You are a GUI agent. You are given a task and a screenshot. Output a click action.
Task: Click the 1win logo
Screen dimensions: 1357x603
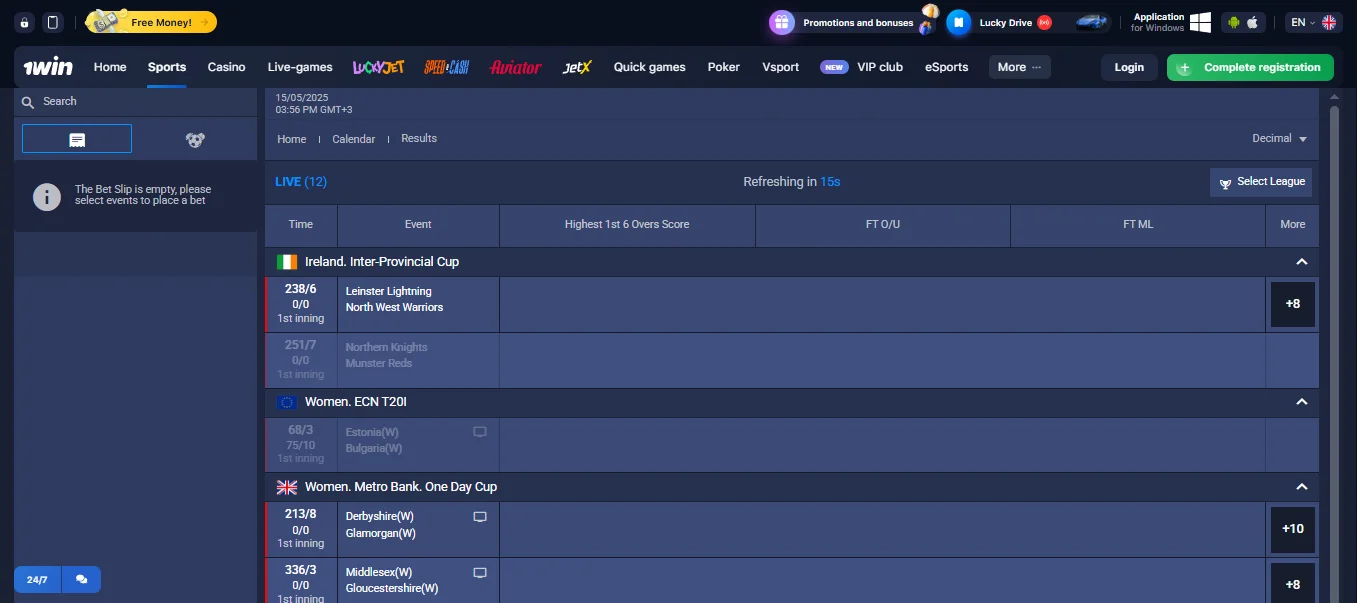[48, 67]
